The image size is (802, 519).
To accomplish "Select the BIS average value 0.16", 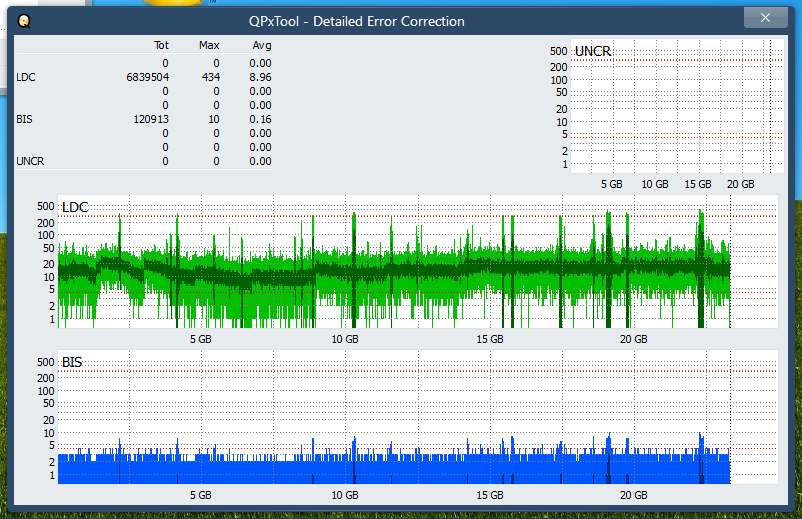I will [x=259, y=119].
